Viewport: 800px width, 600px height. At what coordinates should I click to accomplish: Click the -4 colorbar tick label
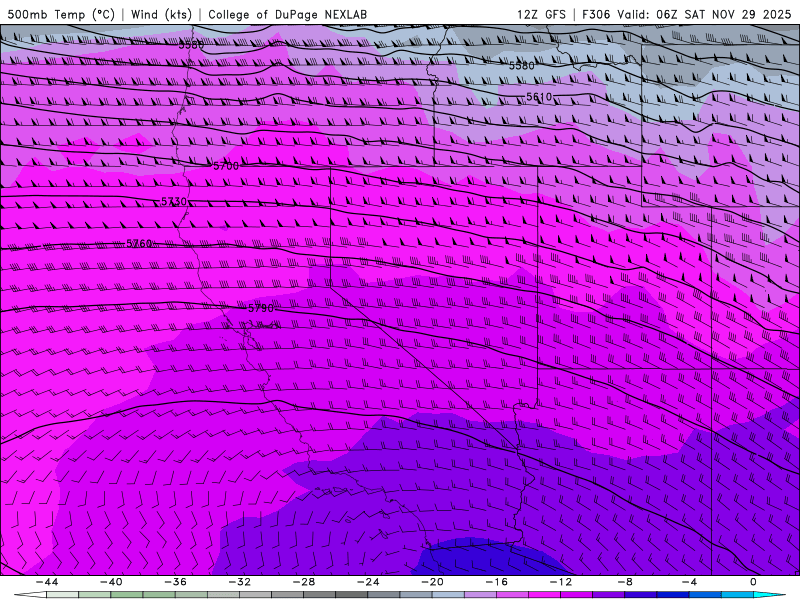click(689, 582)
